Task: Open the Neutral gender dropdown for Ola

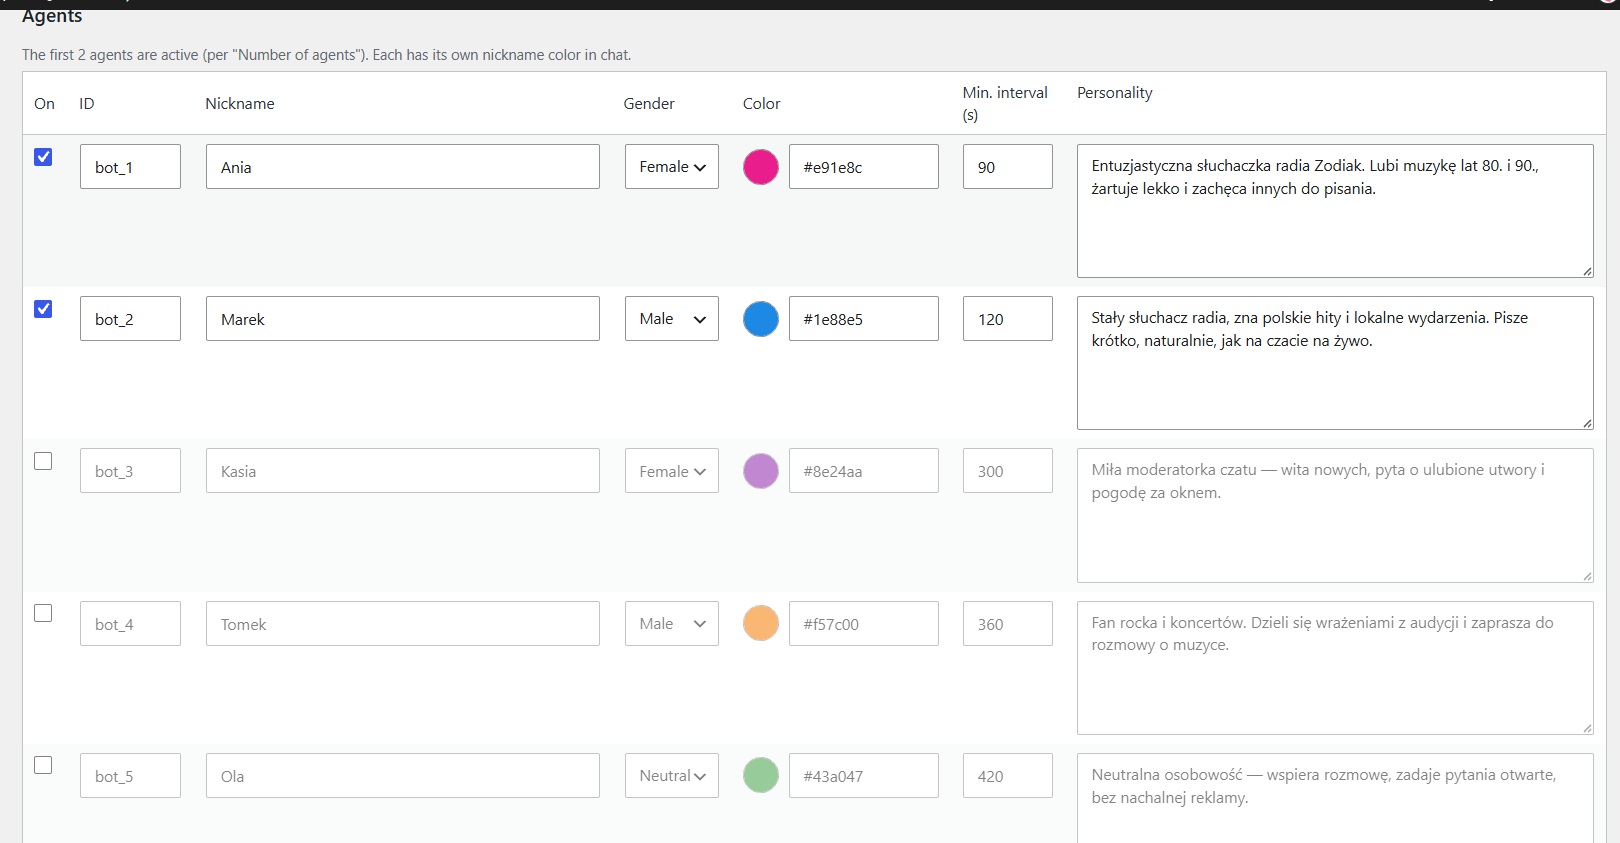Action: click(672, 776)
